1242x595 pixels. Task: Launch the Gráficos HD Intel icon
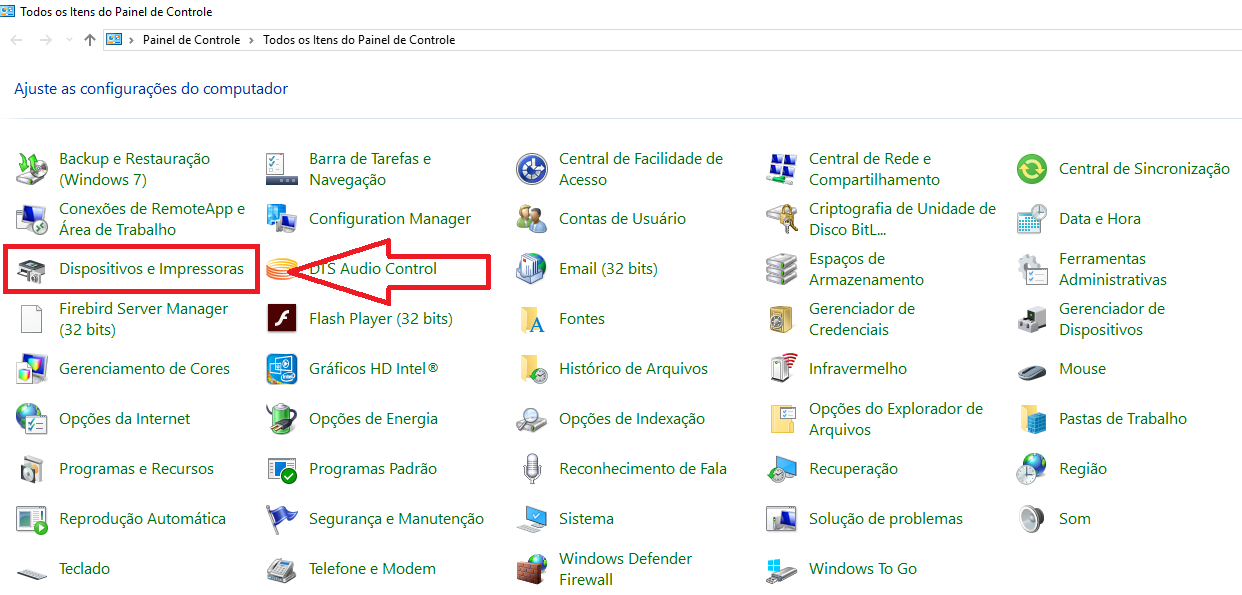(x=281, y=369)
